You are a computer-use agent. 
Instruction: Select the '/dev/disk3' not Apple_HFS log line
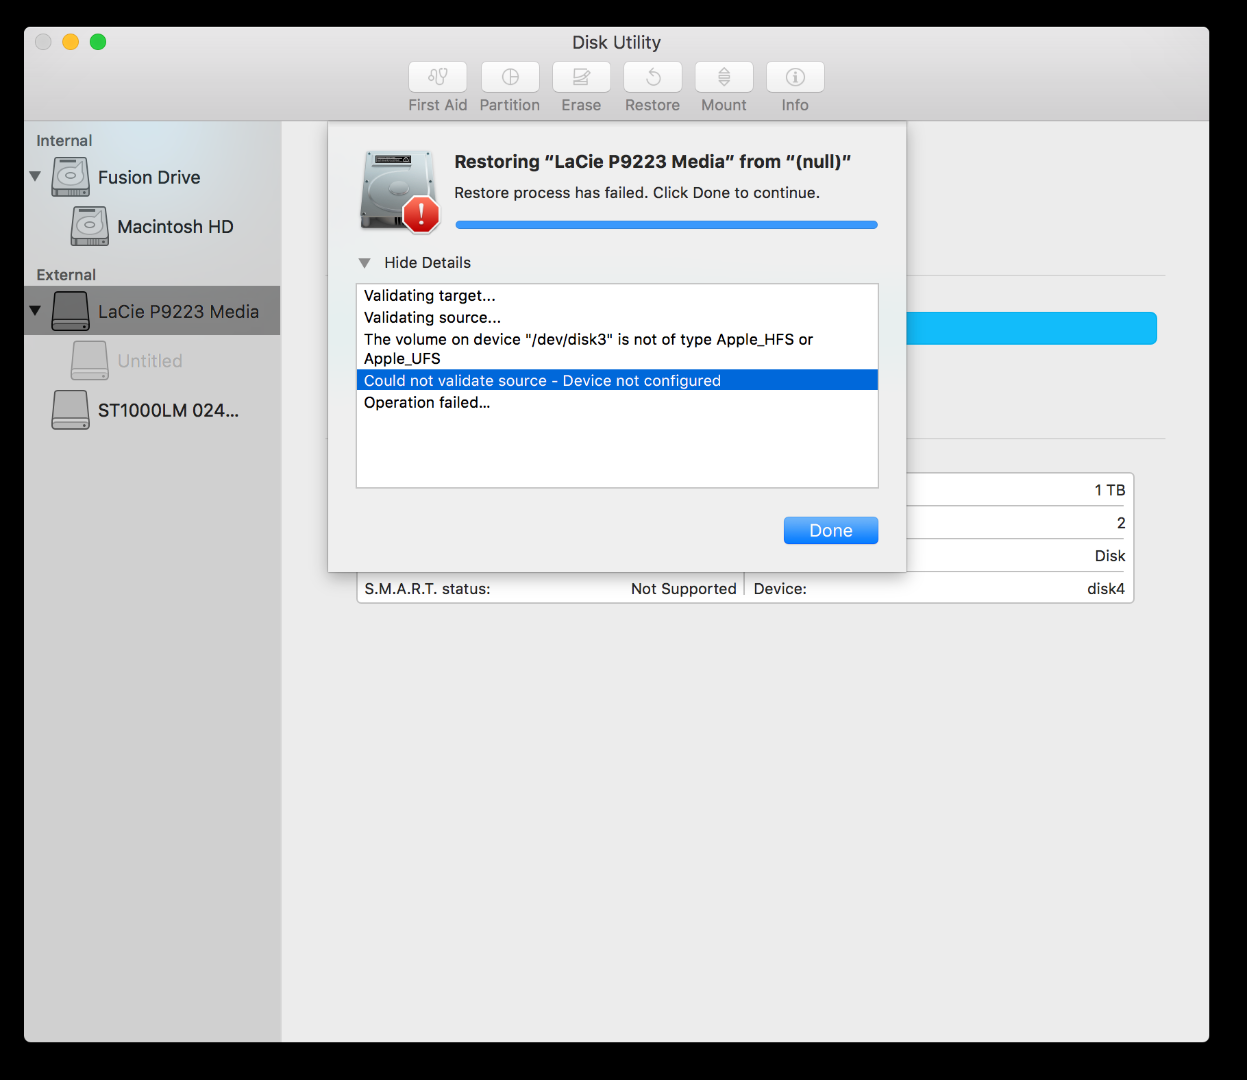[617, 349]
